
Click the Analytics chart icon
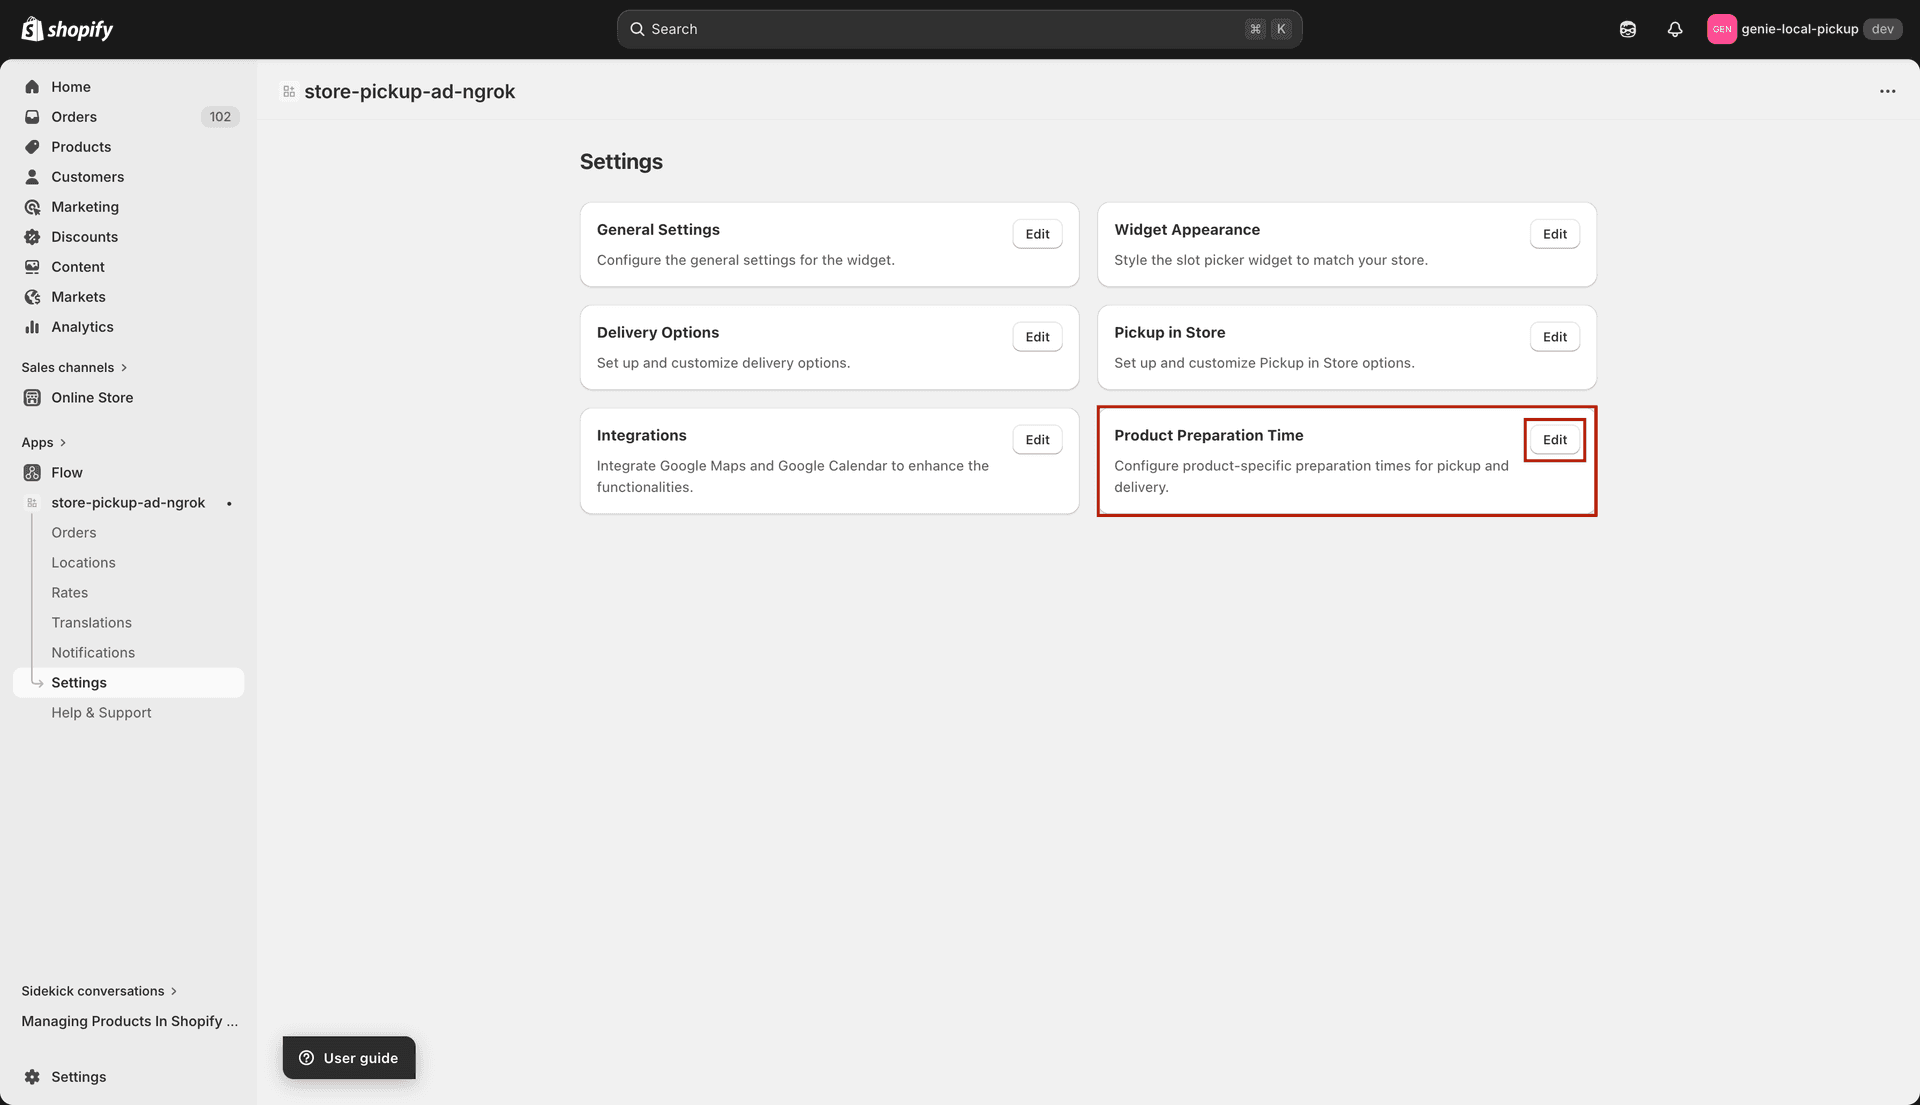[32, 327]
